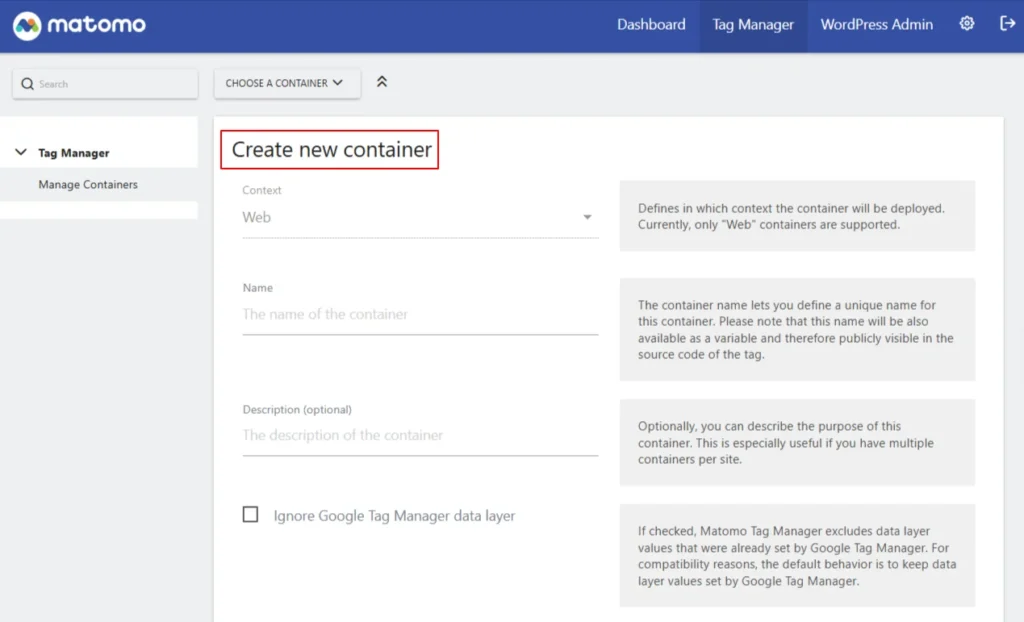Open settings via the gear icon
The image size is (1024, 622).
[967, 24]
